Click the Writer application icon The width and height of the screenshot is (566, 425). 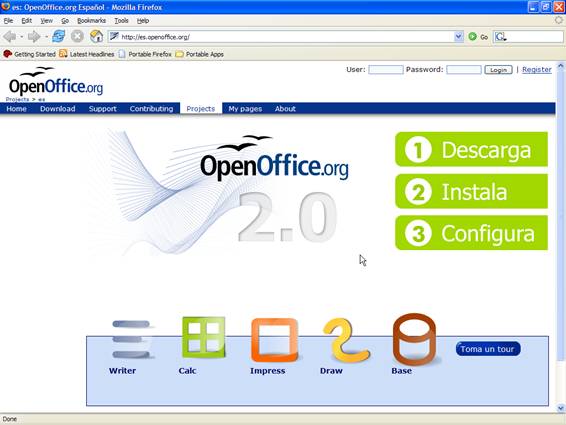tap(132, 339)
